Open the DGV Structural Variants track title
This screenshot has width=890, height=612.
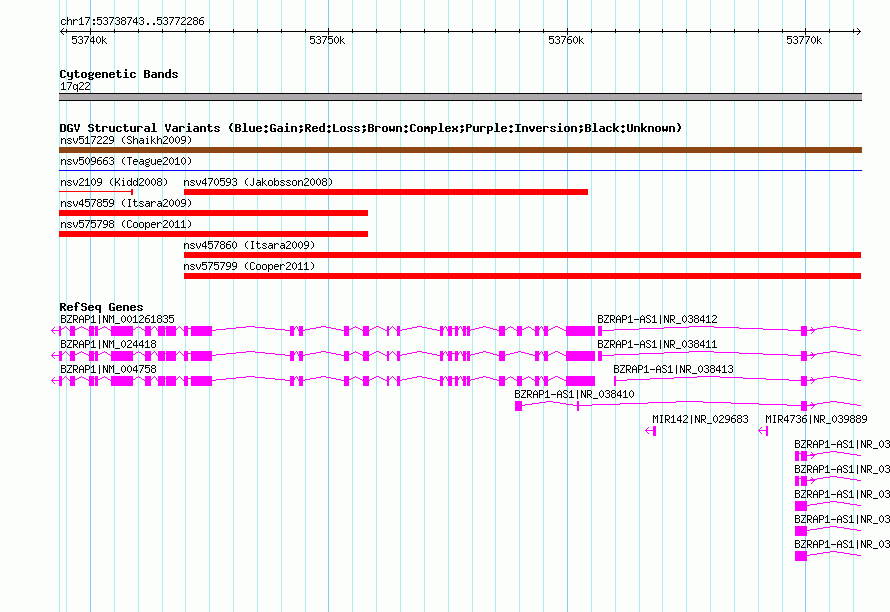coord(371,128)
